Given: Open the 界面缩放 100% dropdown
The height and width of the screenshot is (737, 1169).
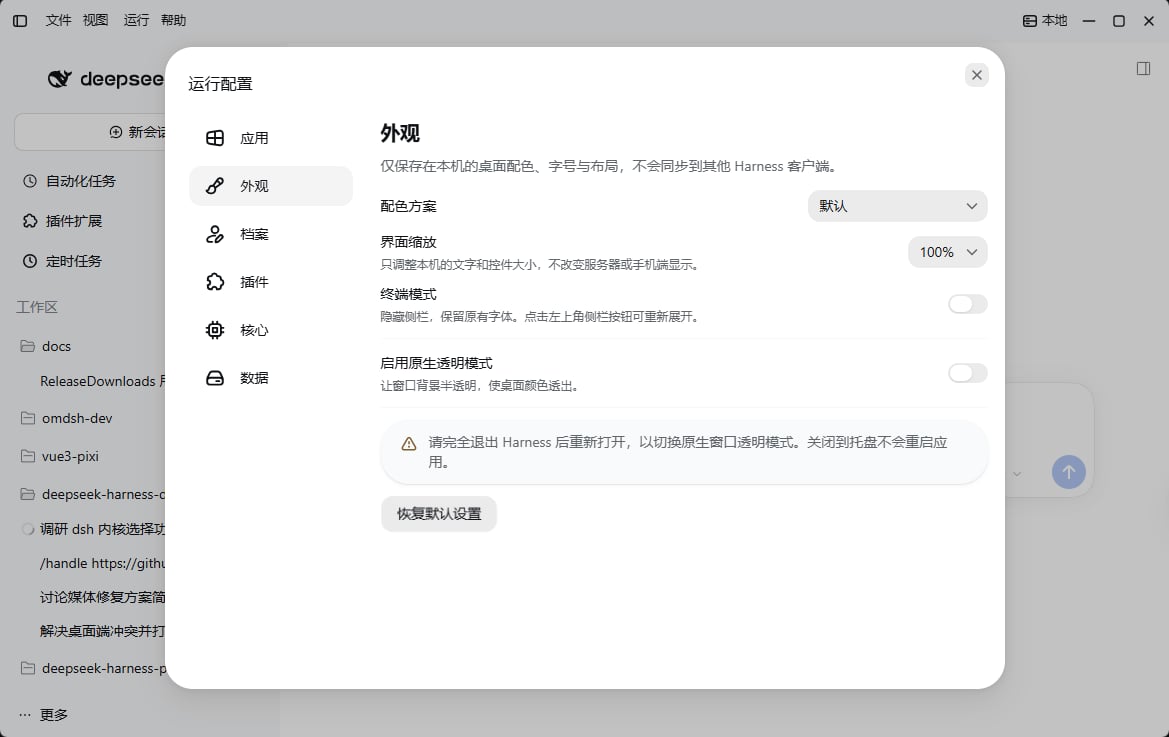Looking at the screenshot, I should (x=948, y=252).
